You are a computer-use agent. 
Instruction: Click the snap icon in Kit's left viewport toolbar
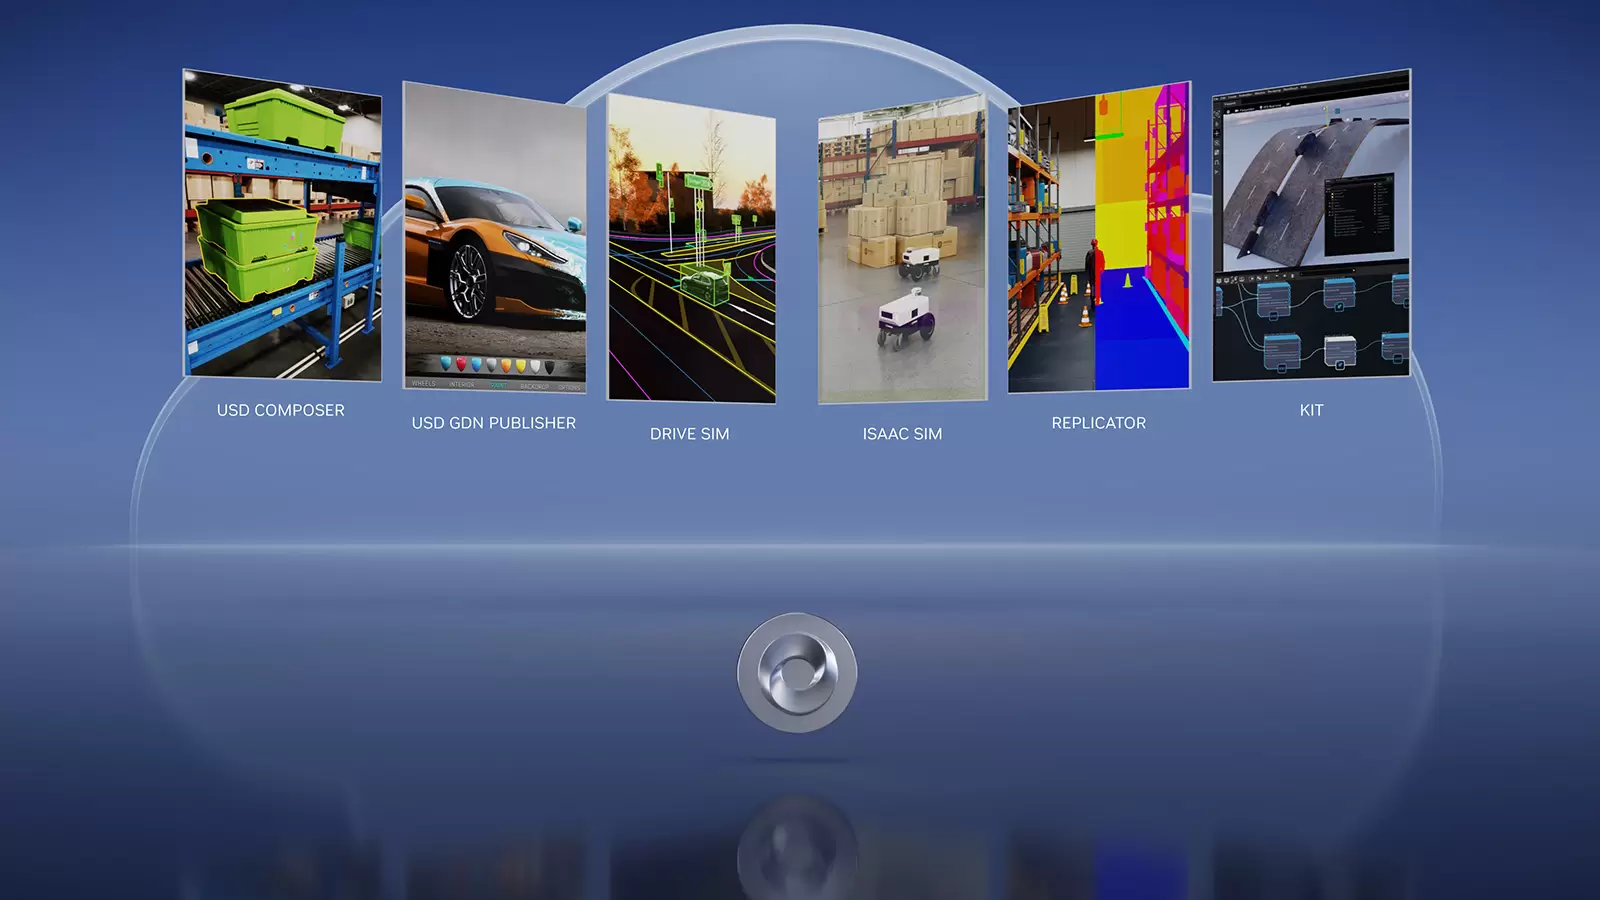(1216, 161)
